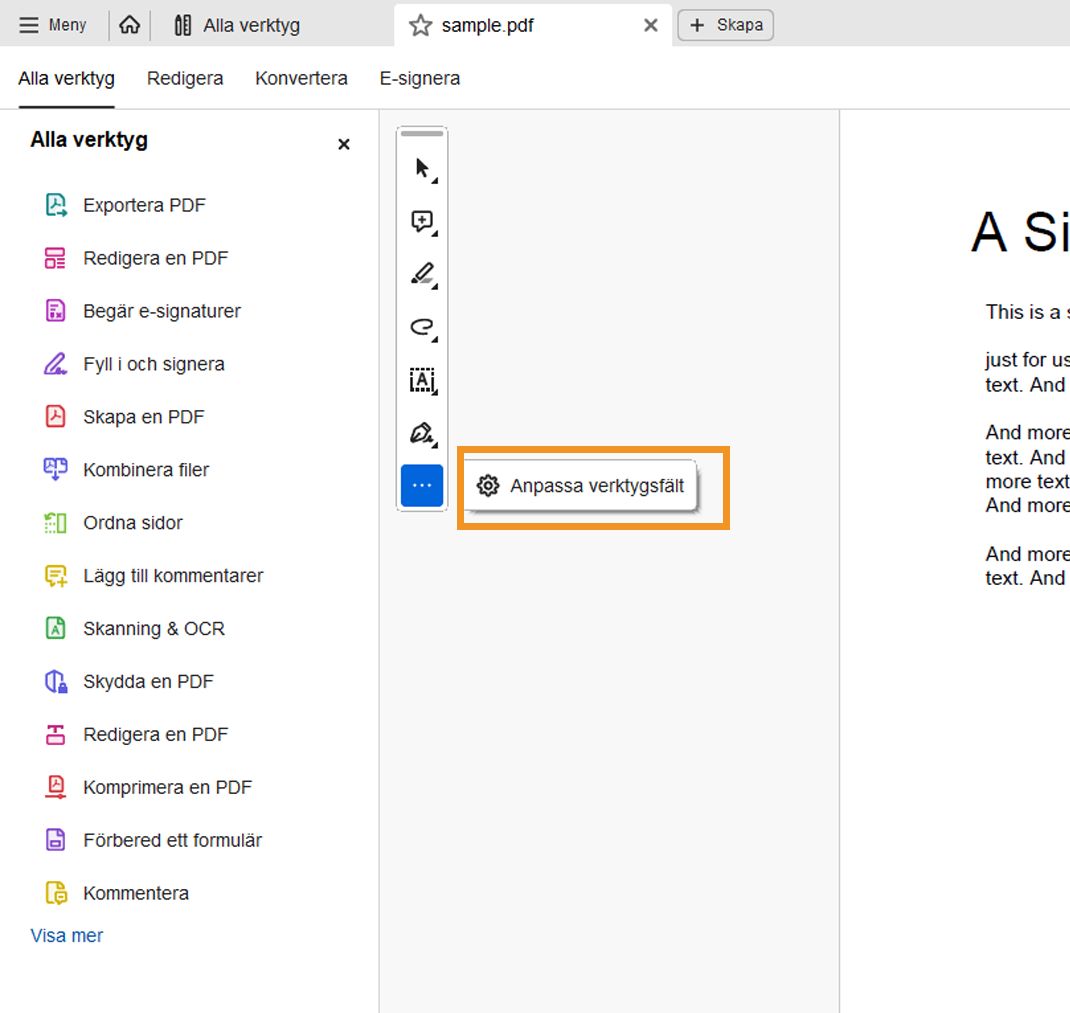Image resolution: width=1070 pixels, height=1013 pixels.
Task: Open the Kombinera filer tool
Action: pyautogui.click(x=146, y=470)
